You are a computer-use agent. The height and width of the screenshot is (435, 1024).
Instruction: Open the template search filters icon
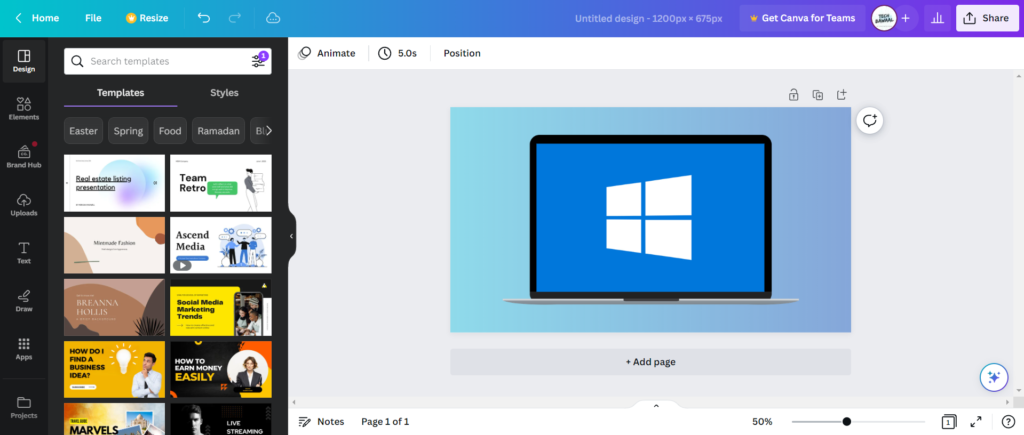[259, 61]
